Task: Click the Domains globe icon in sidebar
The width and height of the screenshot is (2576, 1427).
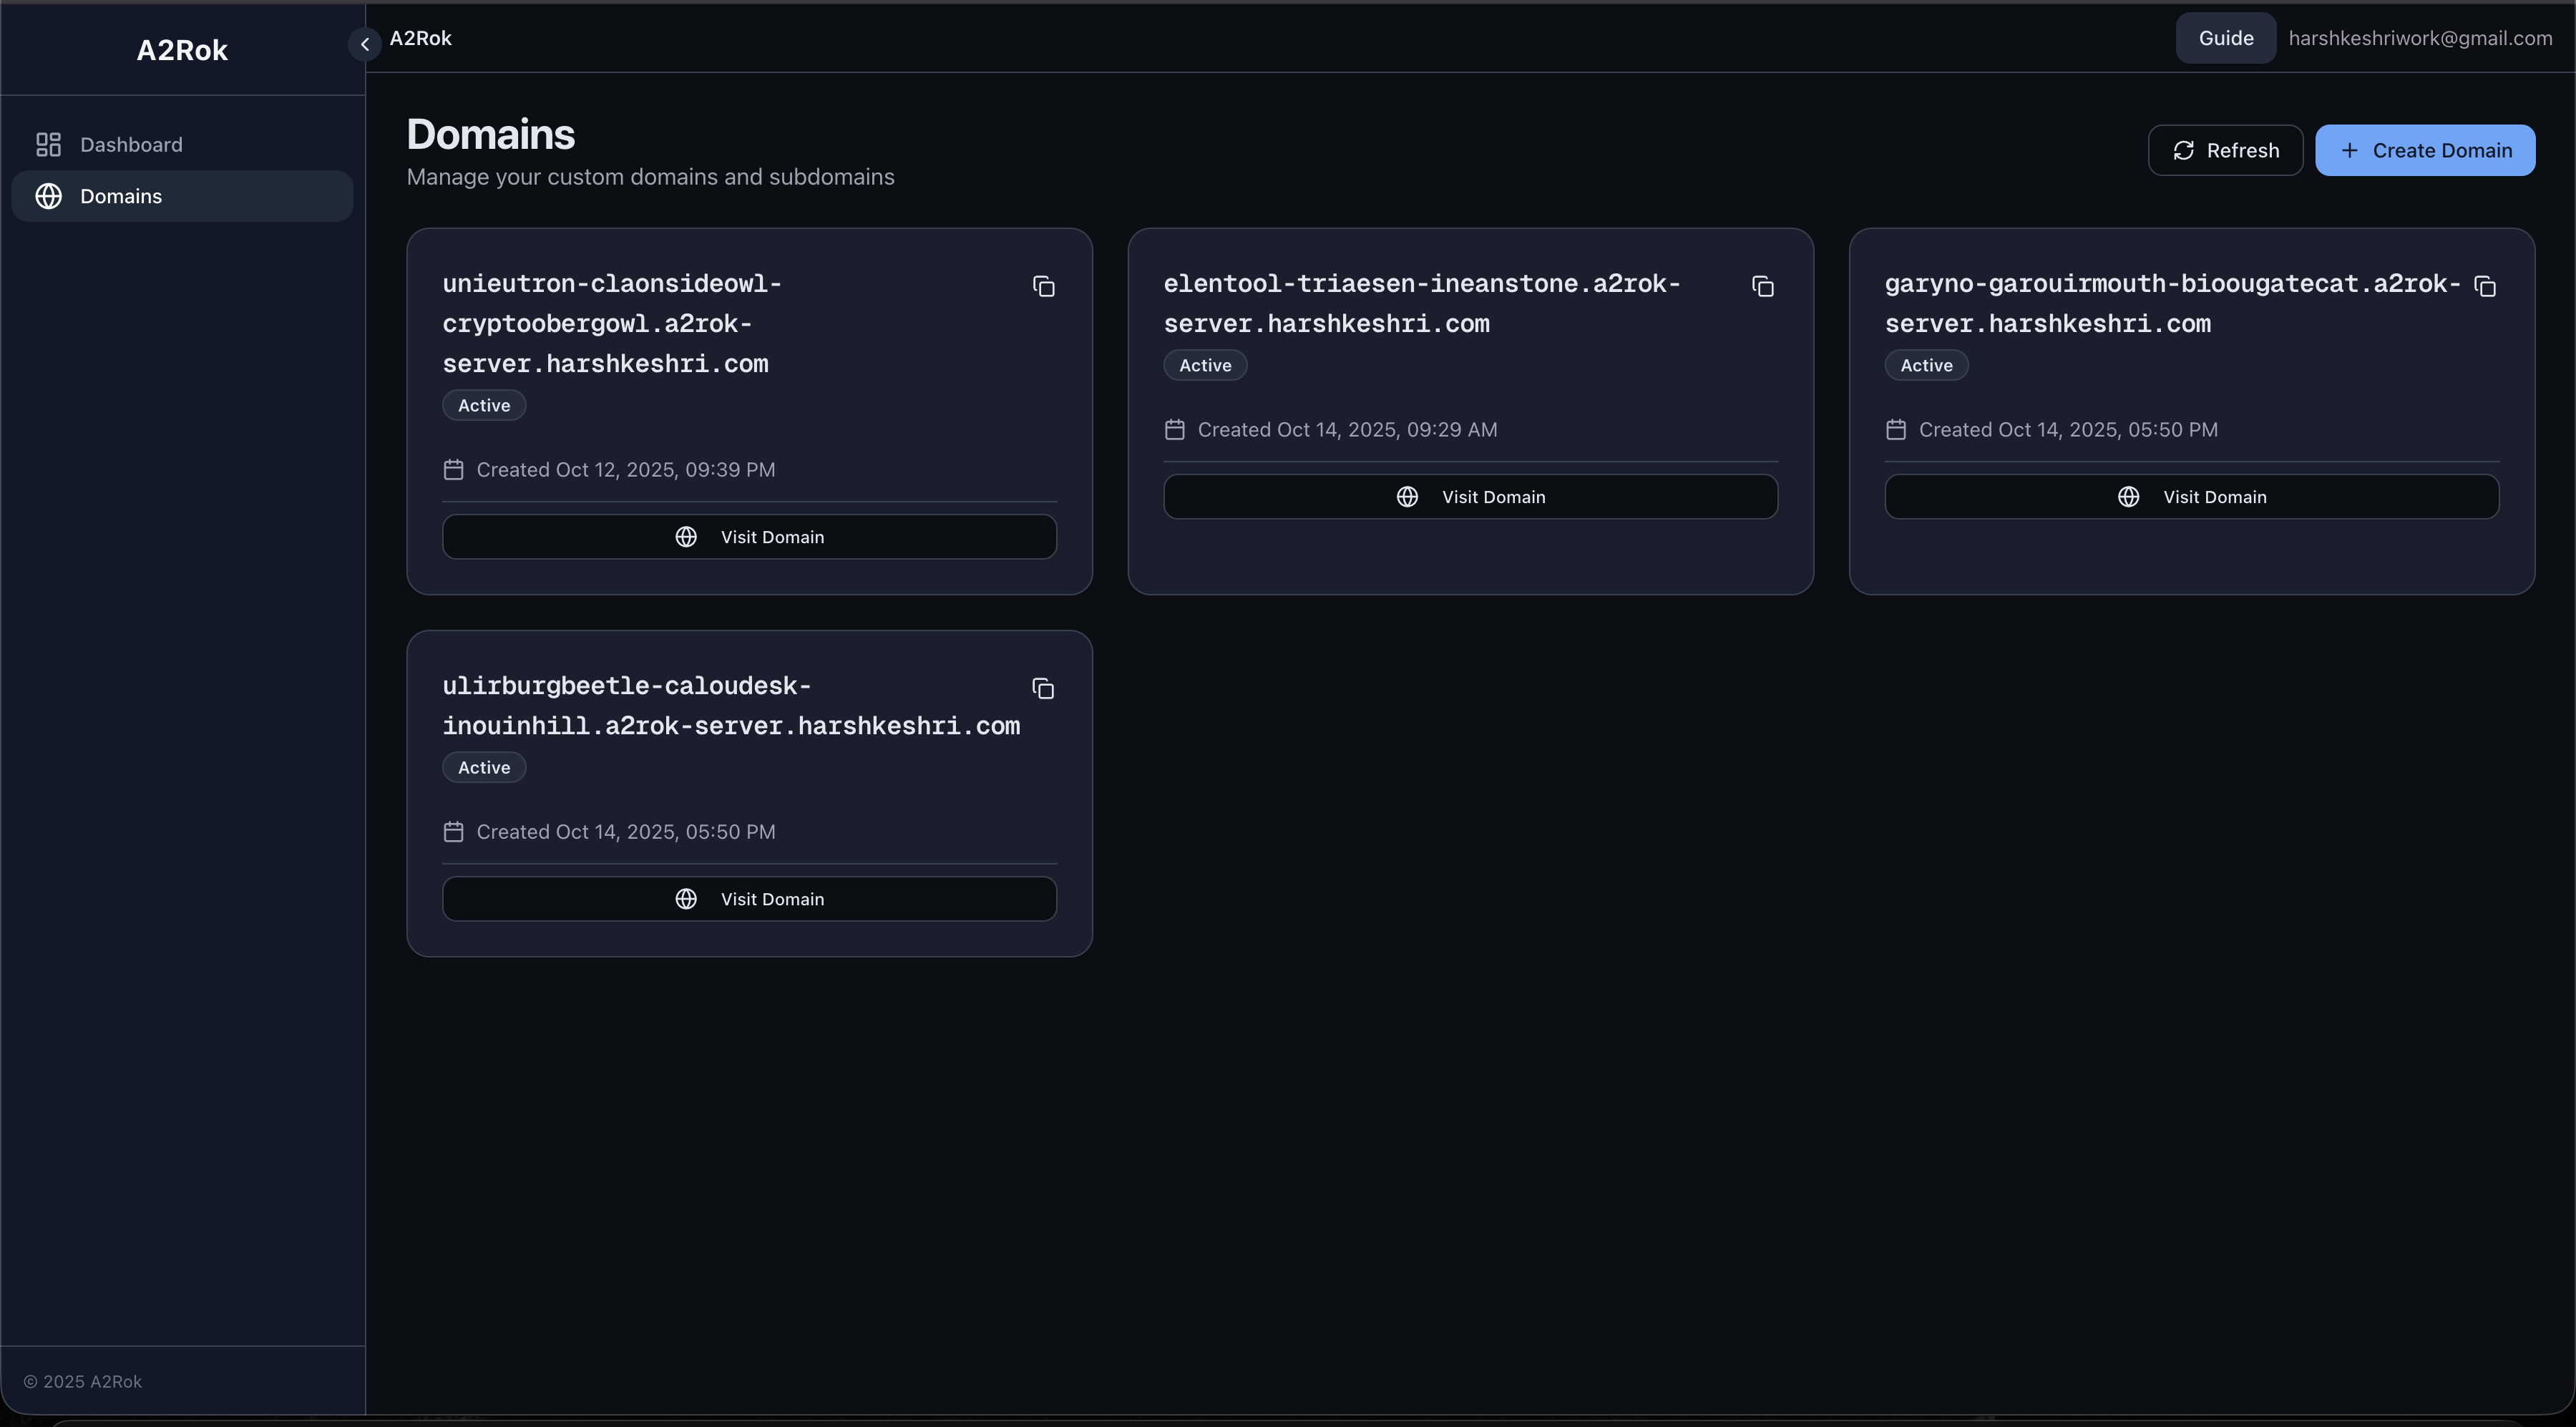Action: click(x=48, y=197)
